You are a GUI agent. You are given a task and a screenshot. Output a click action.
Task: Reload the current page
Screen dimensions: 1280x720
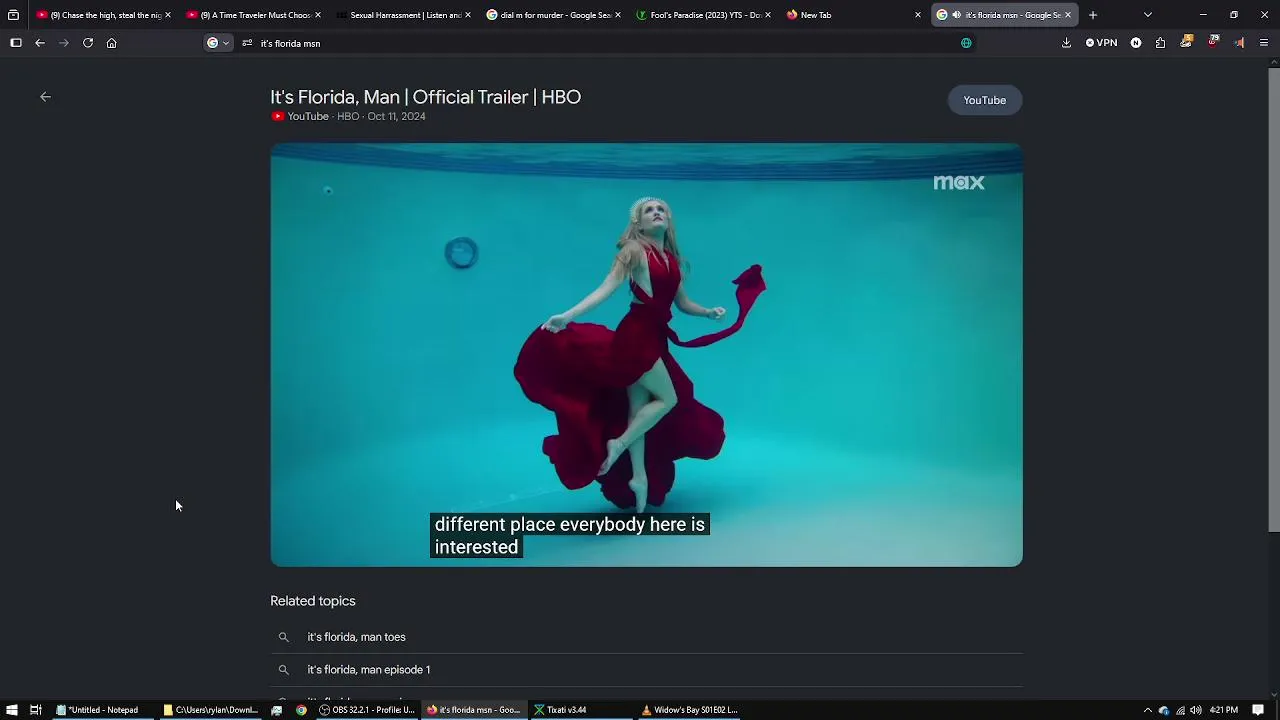[88, 43]
